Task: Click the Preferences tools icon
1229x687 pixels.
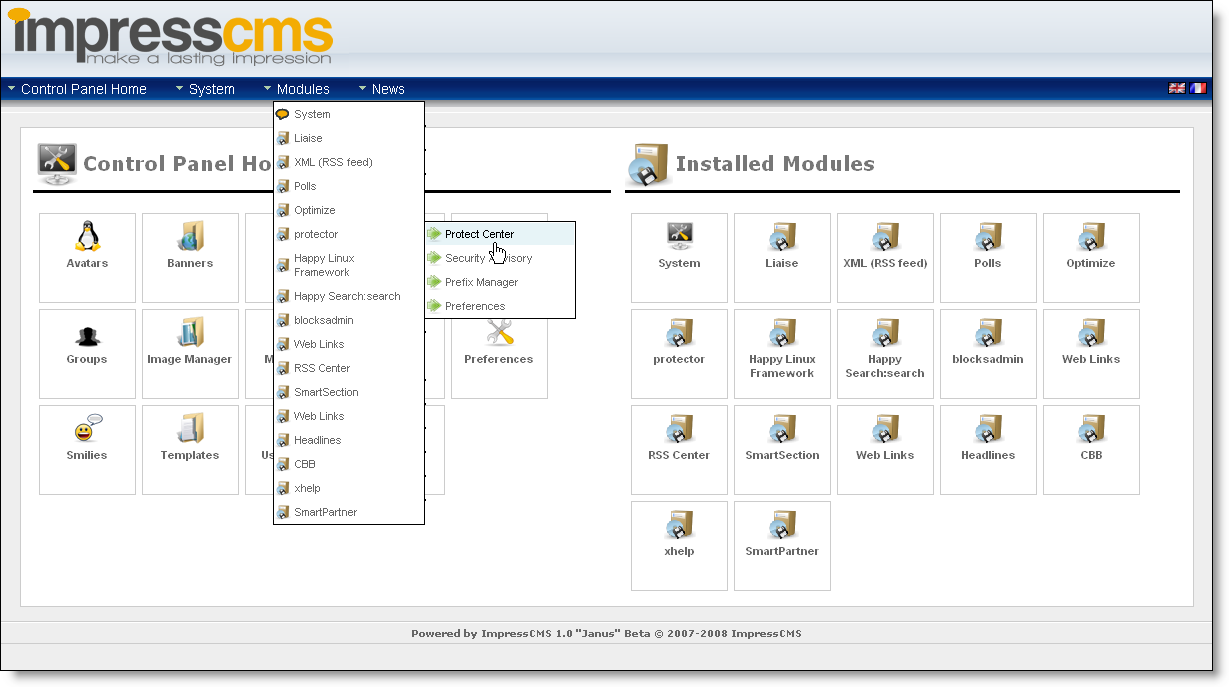Action: click(499, 335)
